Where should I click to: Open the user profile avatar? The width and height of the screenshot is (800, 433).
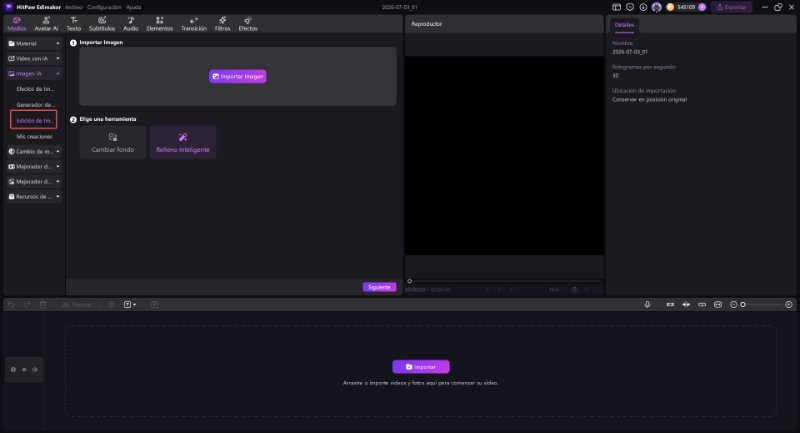[x=657, y=7]
